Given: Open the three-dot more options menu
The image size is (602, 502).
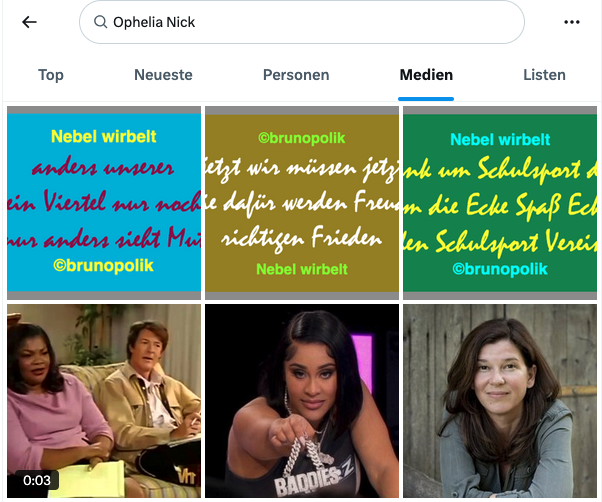Looking at the screenshot, I should [x=572, y=22].
